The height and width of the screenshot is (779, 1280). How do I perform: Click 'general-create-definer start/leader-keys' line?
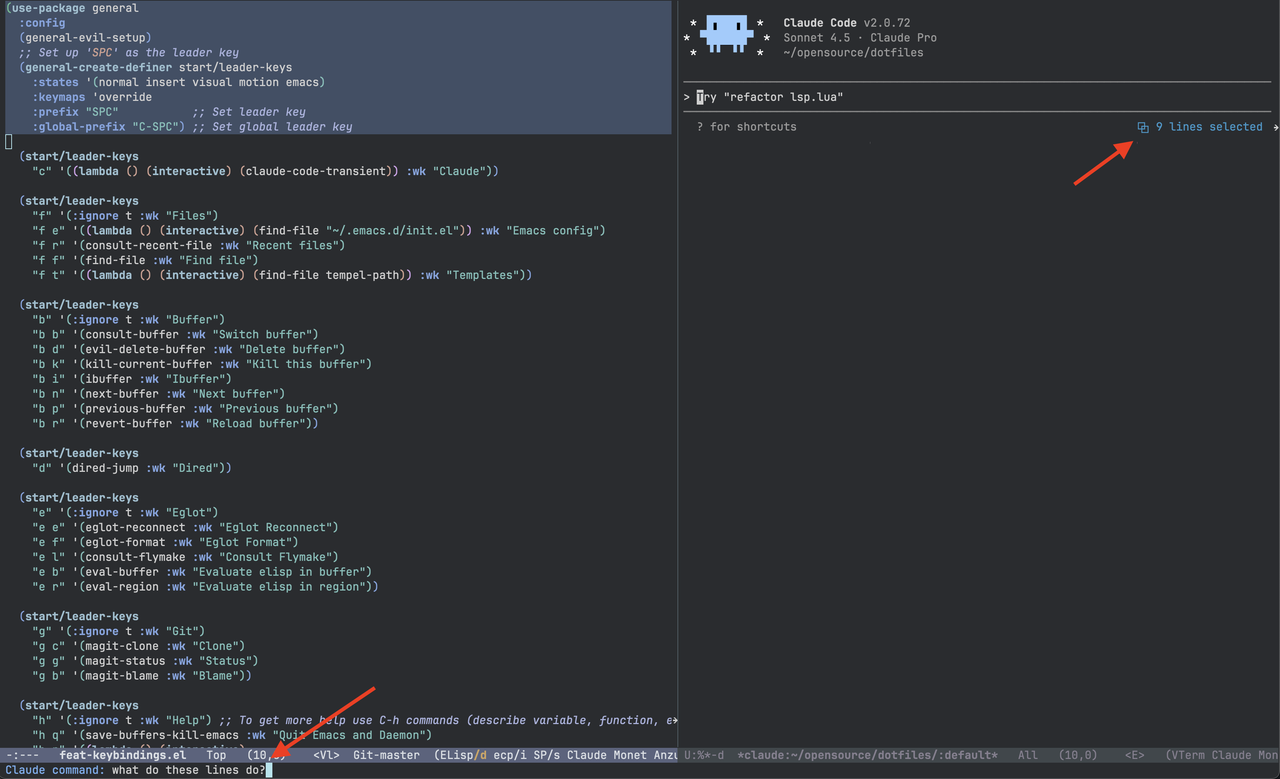[x=156, y=68]
